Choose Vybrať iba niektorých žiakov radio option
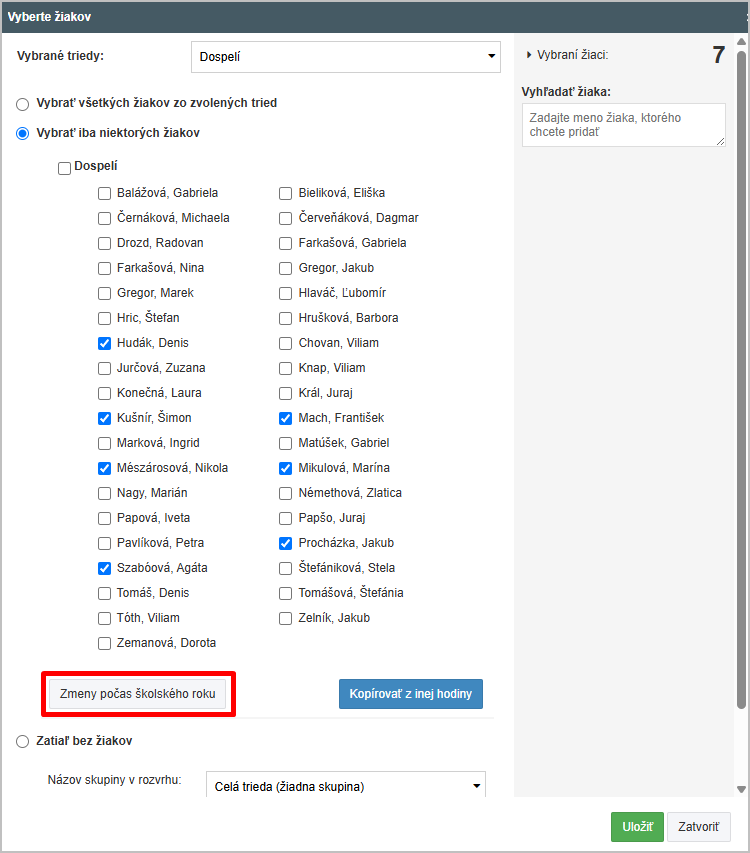750x853 pixels. coord(22,133)
